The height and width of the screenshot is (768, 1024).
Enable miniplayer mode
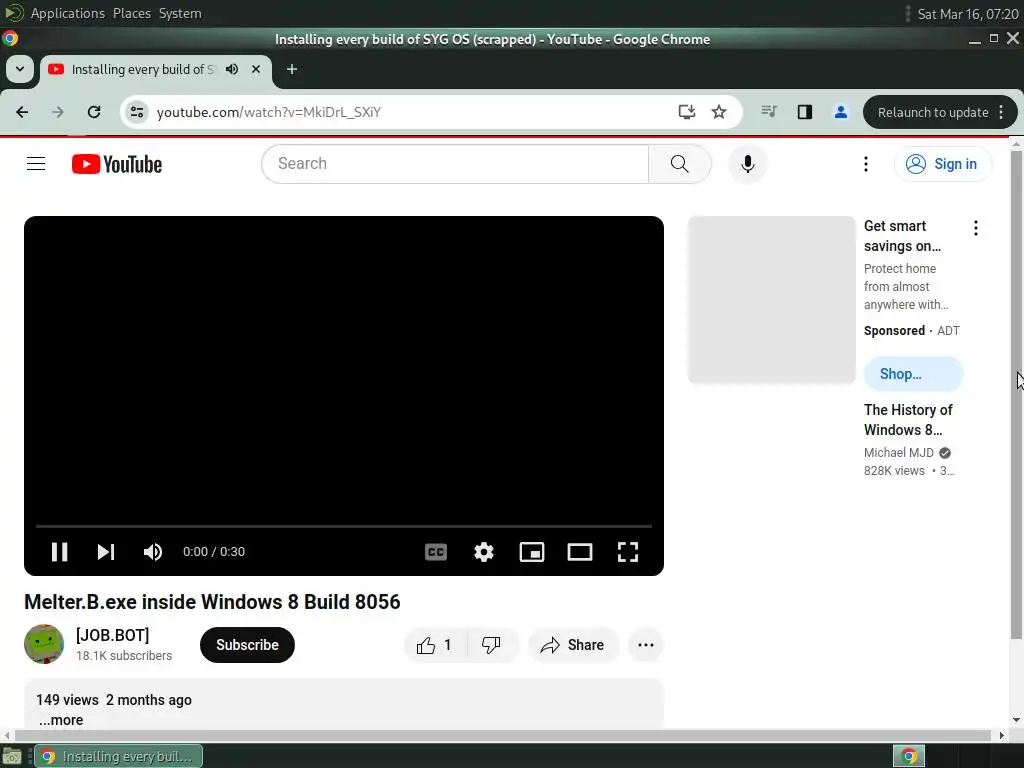pyautogui.click(x=532, y=552)
